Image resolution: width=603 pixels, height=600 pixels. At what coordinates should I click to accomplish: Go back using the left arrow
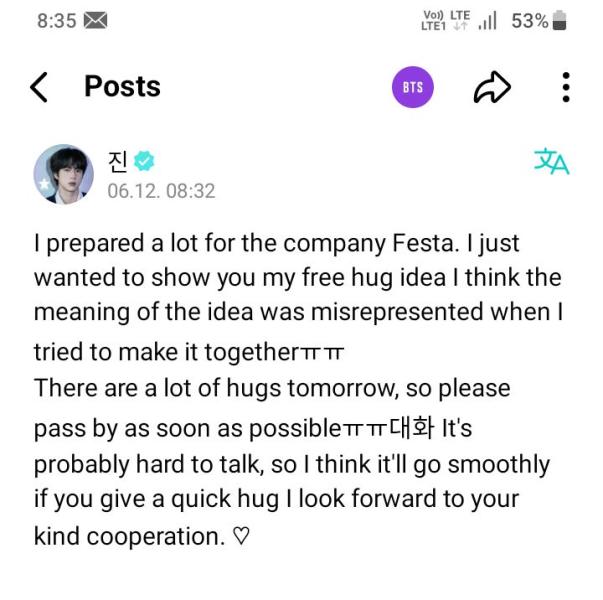pyautogui.click(x=39, y=87)
